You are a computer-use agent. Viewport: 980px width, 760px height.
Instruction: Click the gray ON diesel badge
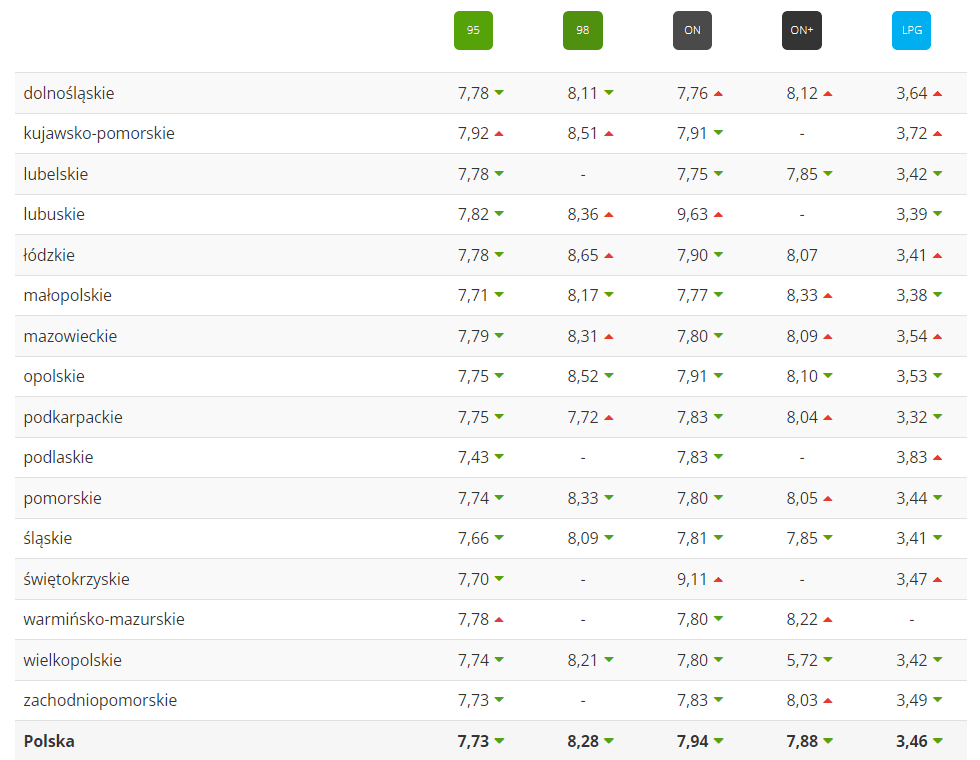pos(692,30)
